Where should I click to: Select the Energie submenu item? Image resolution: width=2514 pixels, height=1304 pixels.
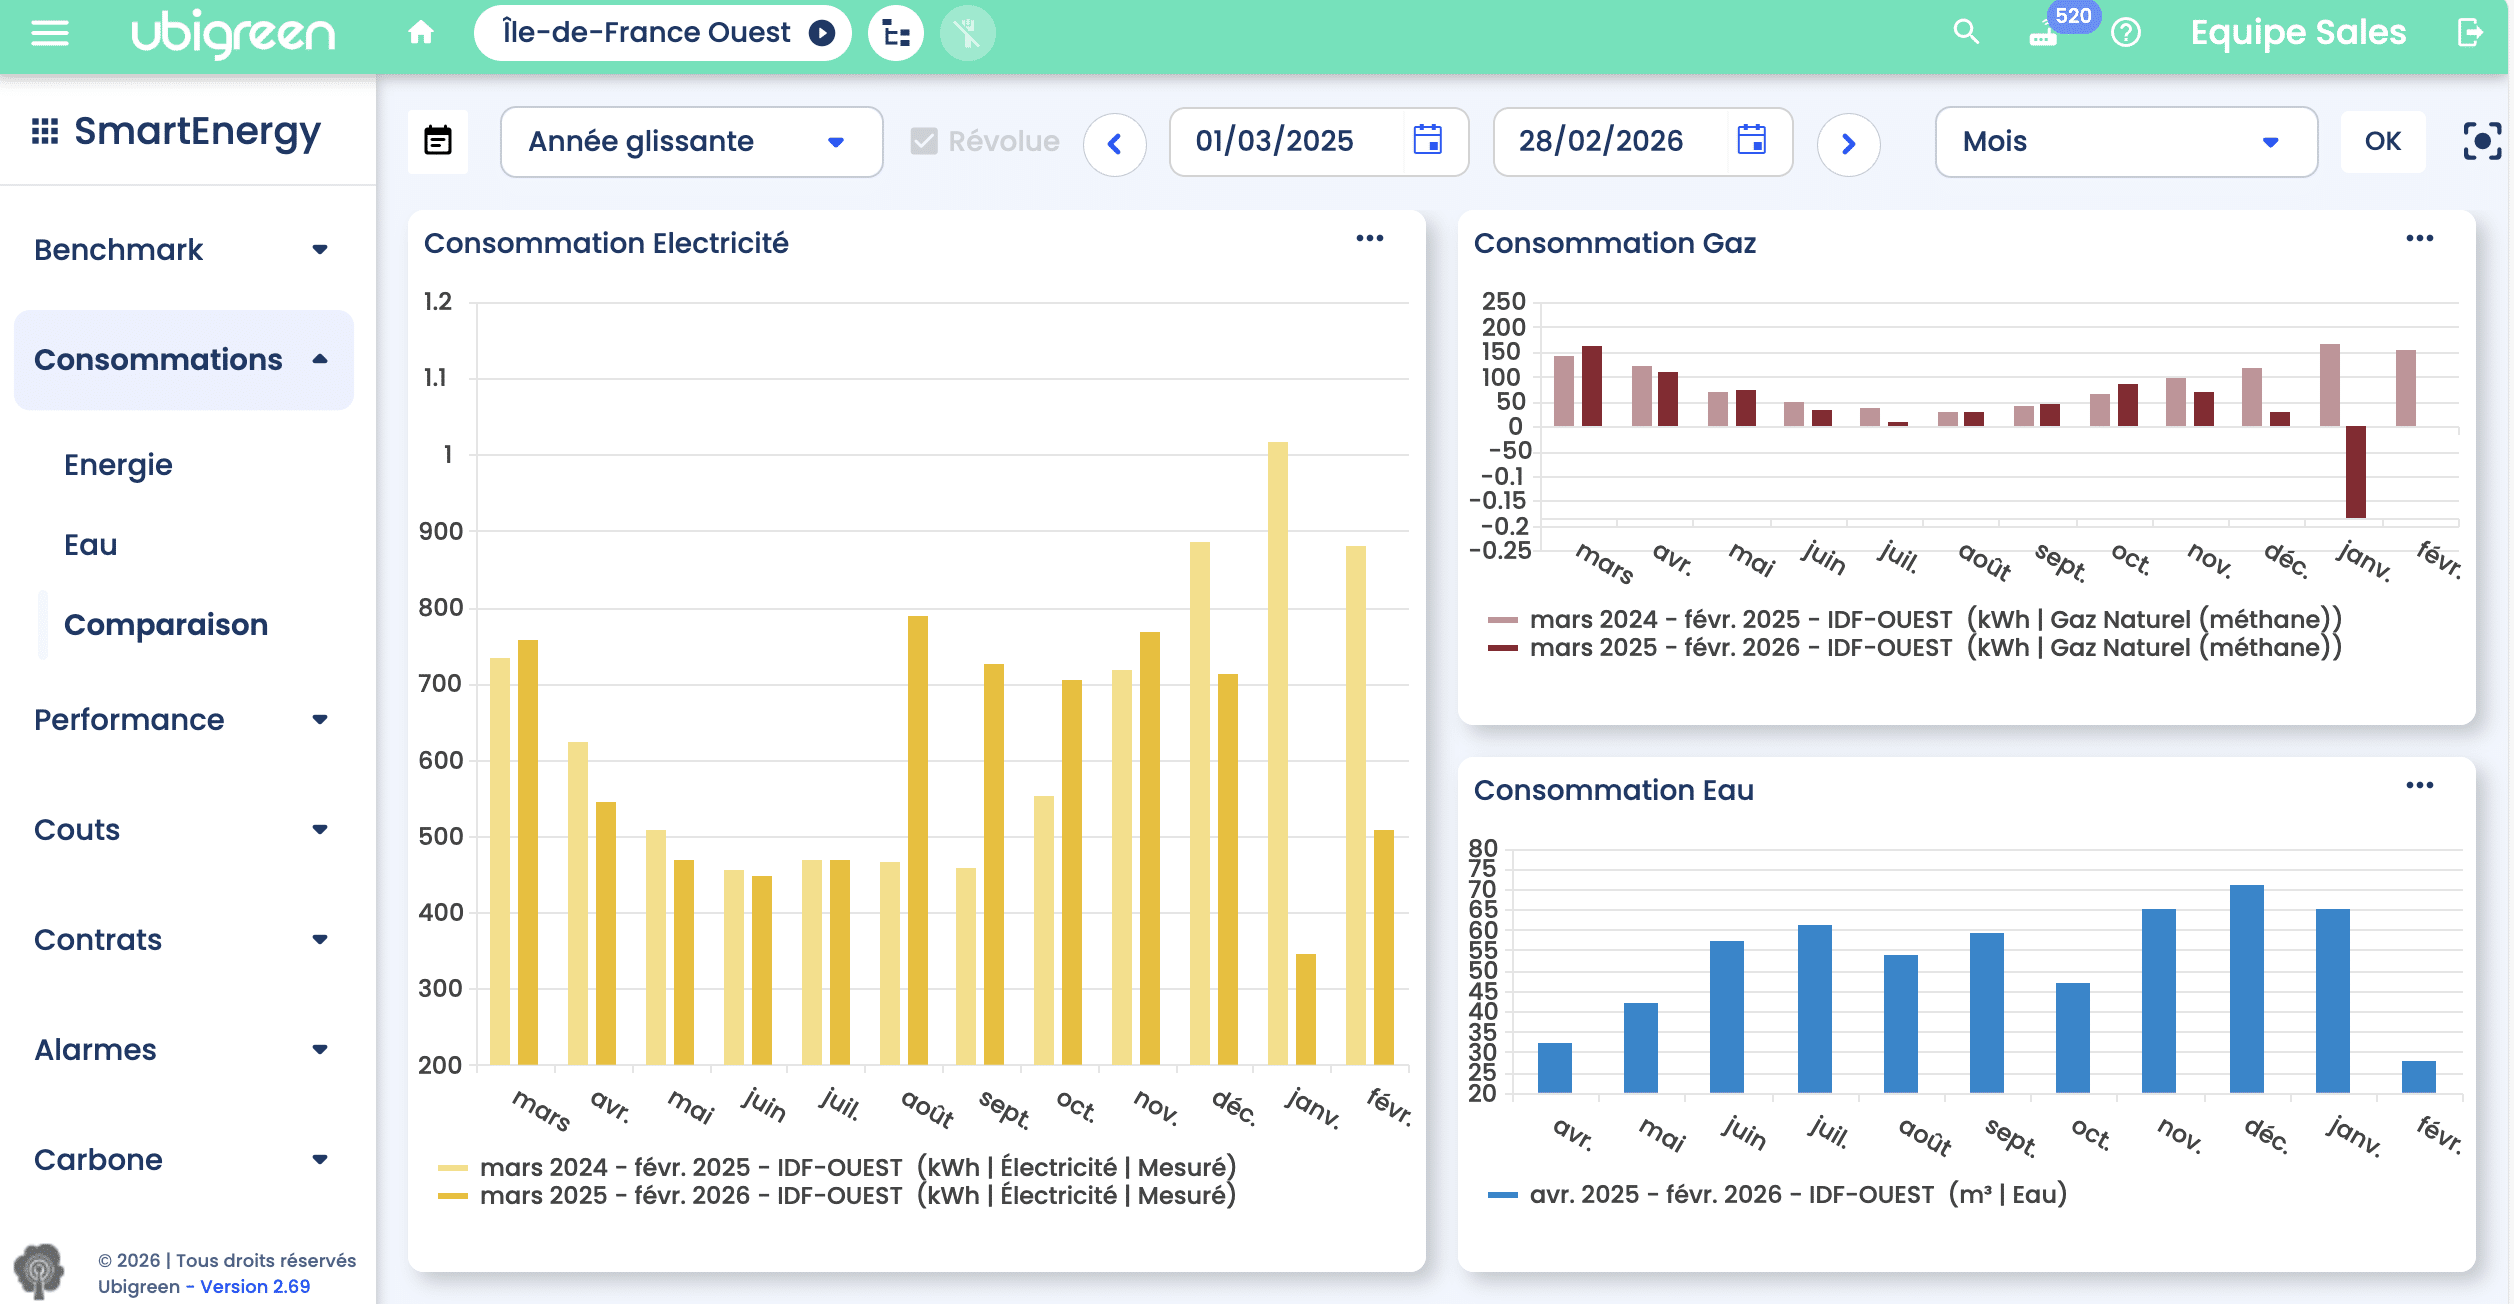118,465
